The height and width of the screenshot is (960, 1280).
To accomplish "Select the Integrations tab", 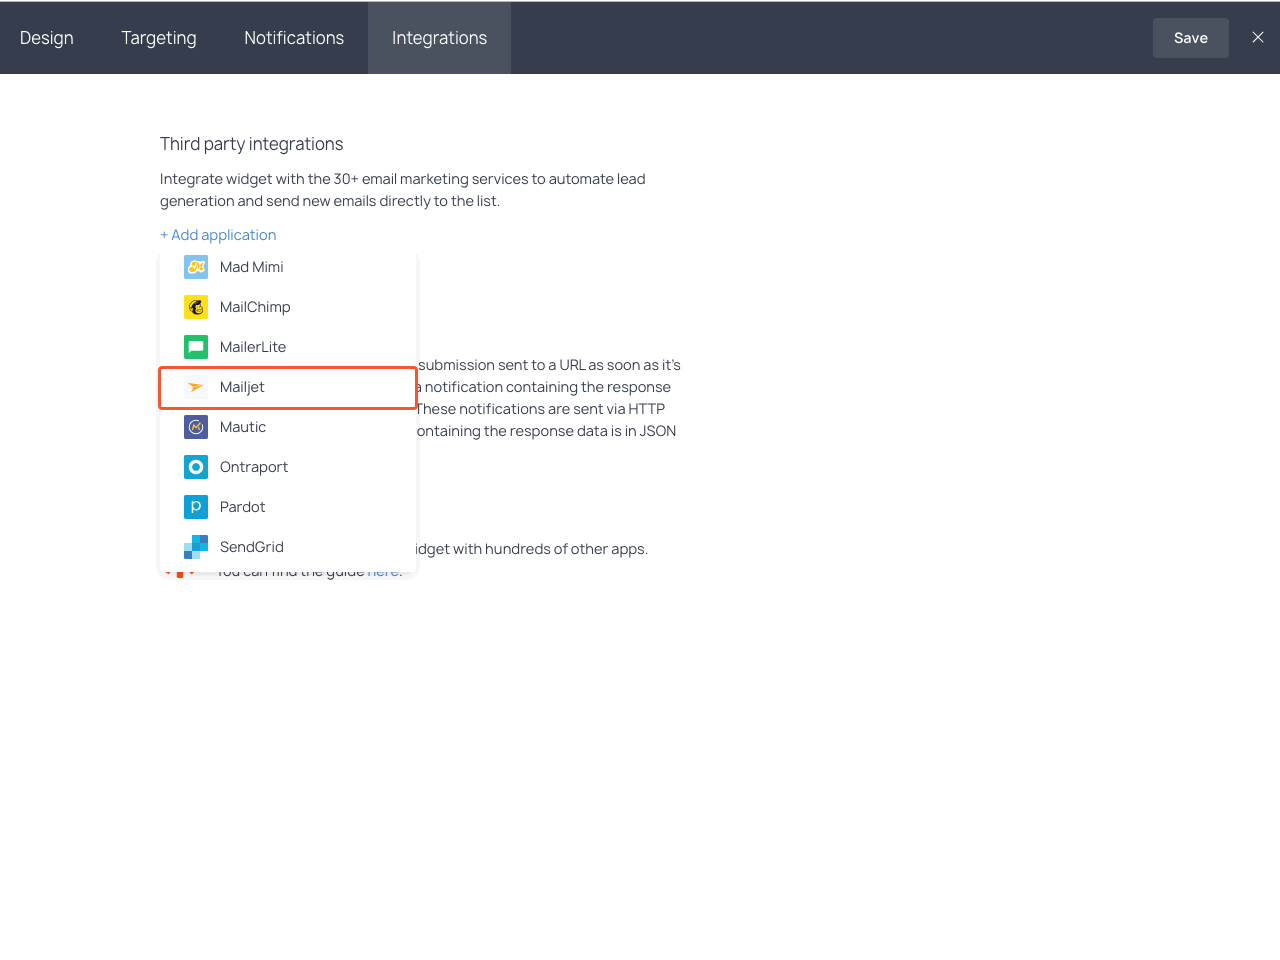I will (x=439, y=38).
